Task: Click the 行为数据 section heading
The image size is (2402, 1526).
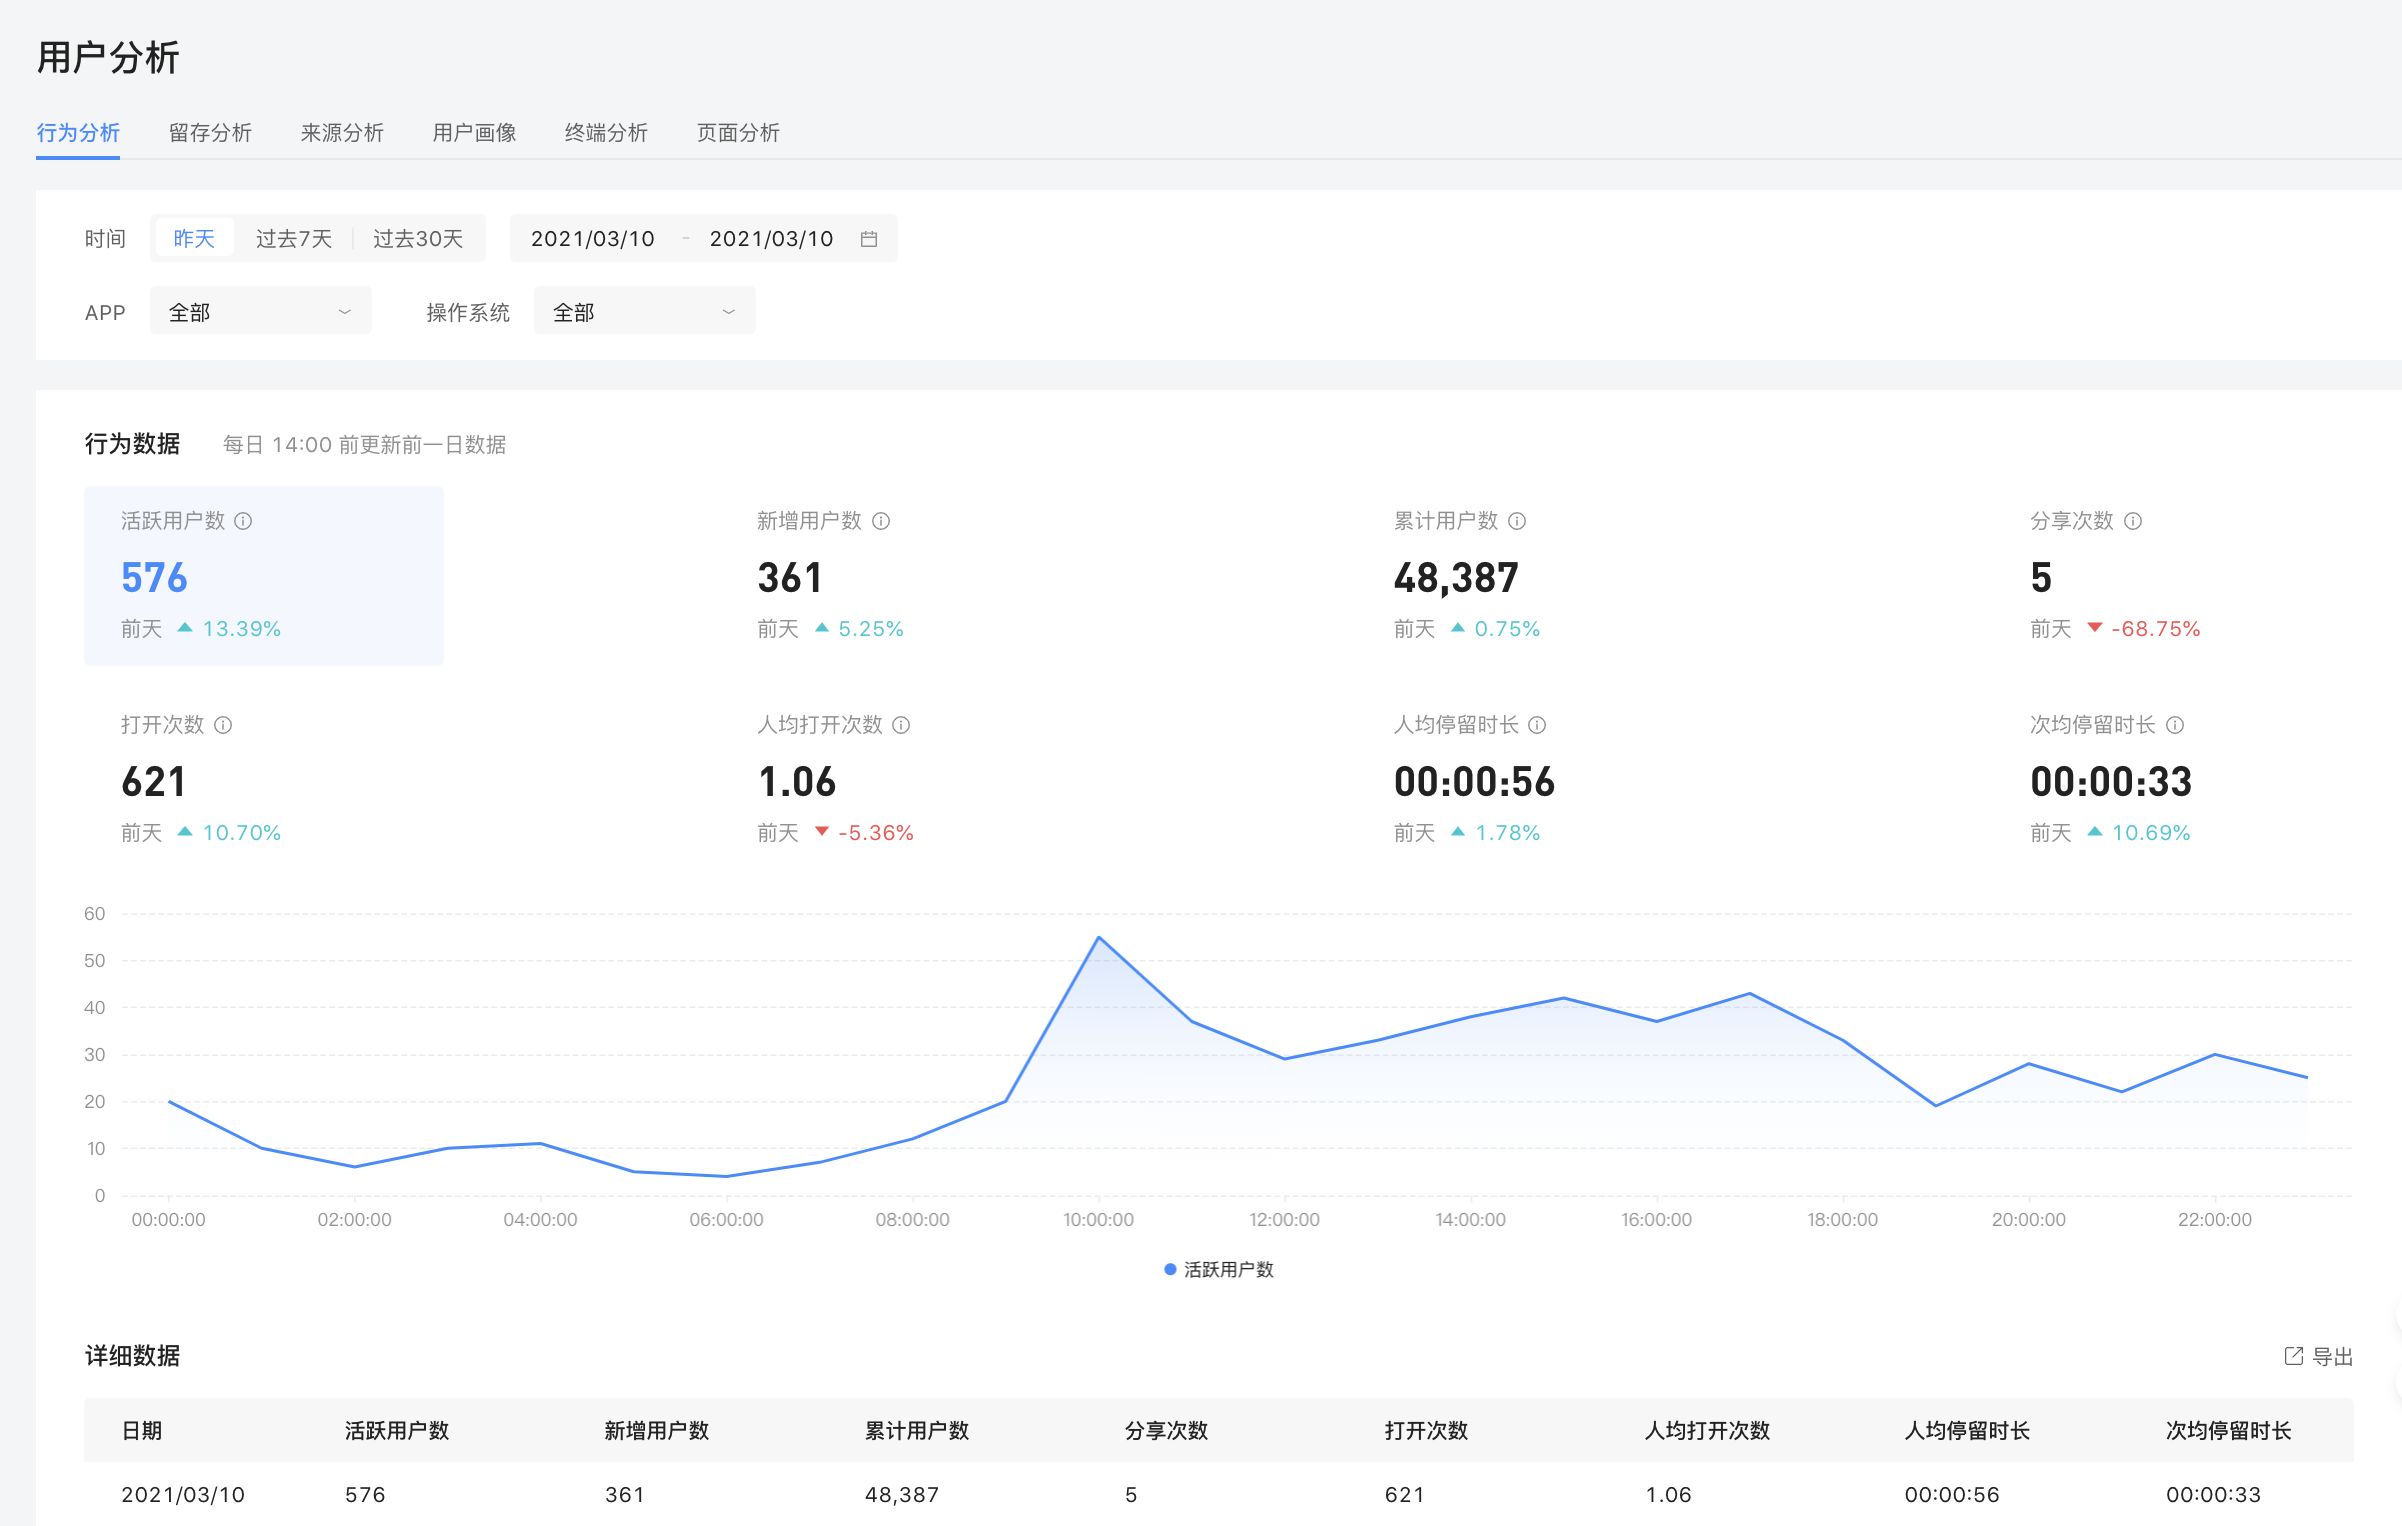Action: click(132, 444)
